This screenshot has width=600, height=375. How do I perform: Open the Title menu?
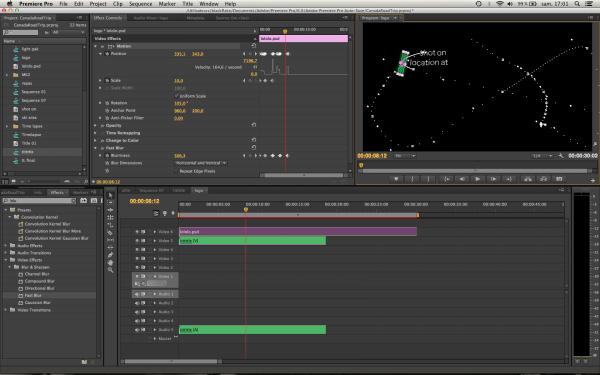click(x=188, y=4)
